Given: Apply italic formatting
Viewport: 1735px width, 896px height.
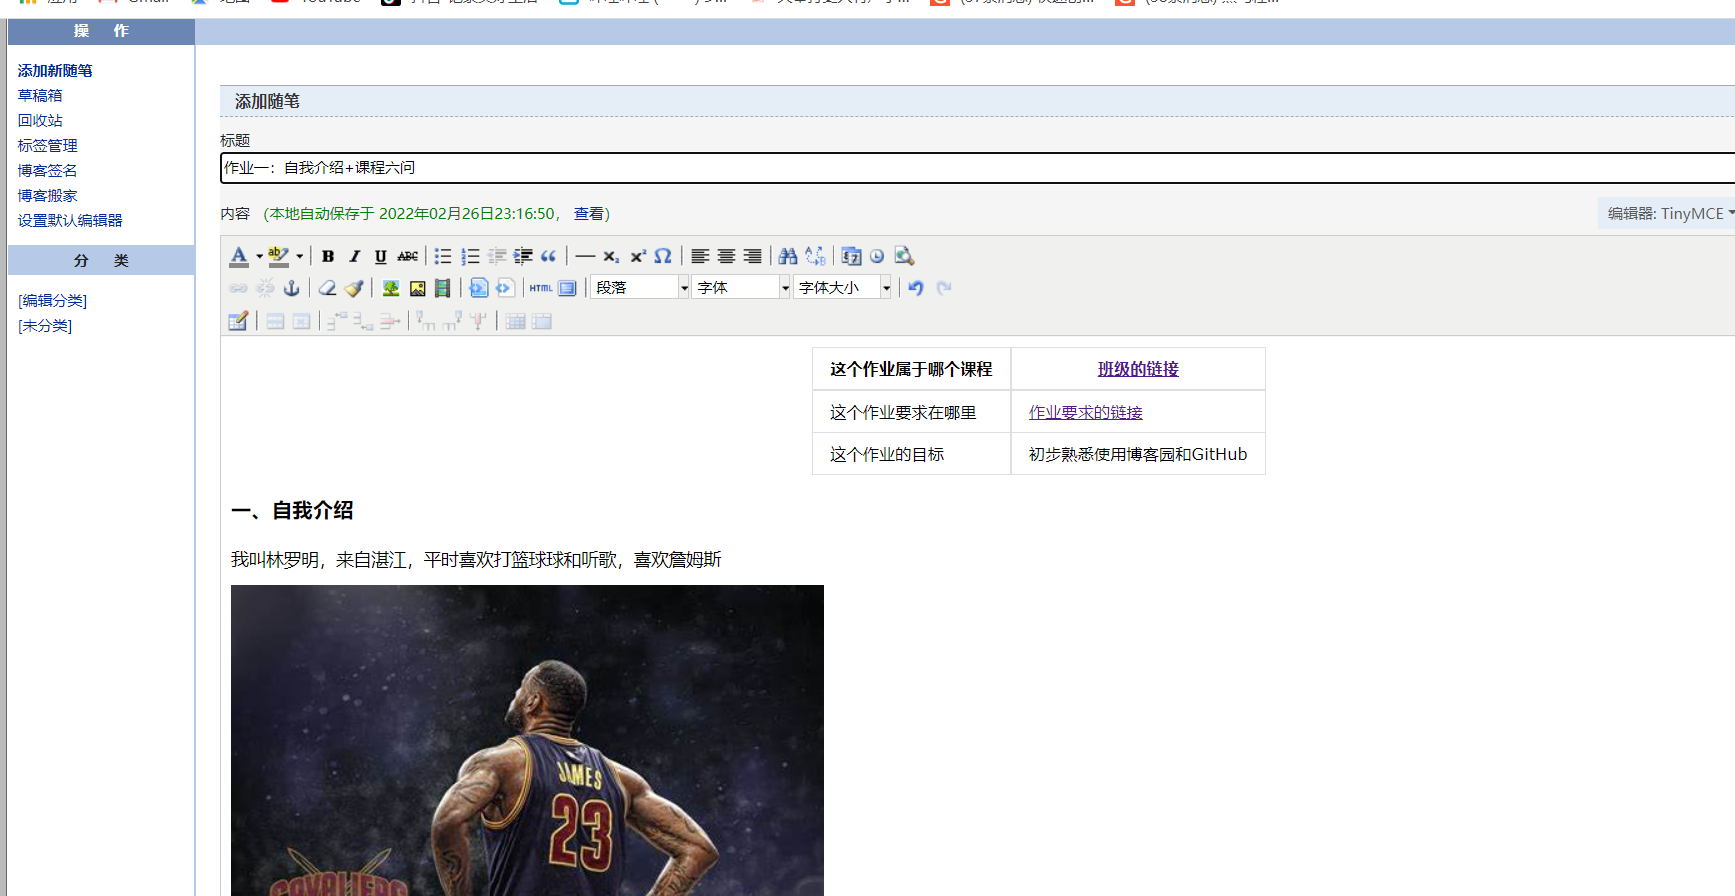Looking at the screenshot, I should pos(354,256).
